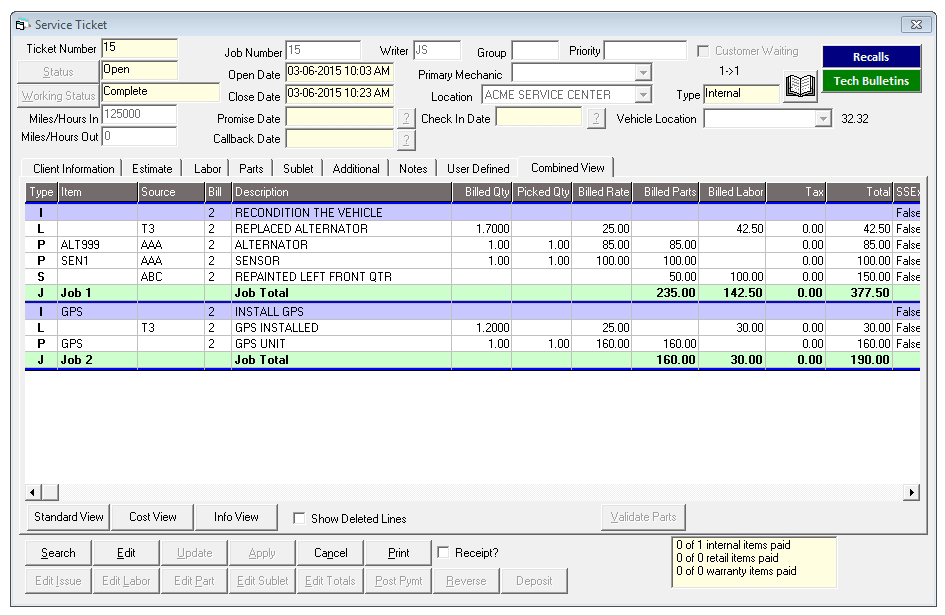The image size is (945, 615).
Task: Select the INSTALL GPS row
Action: coord(472,312)
